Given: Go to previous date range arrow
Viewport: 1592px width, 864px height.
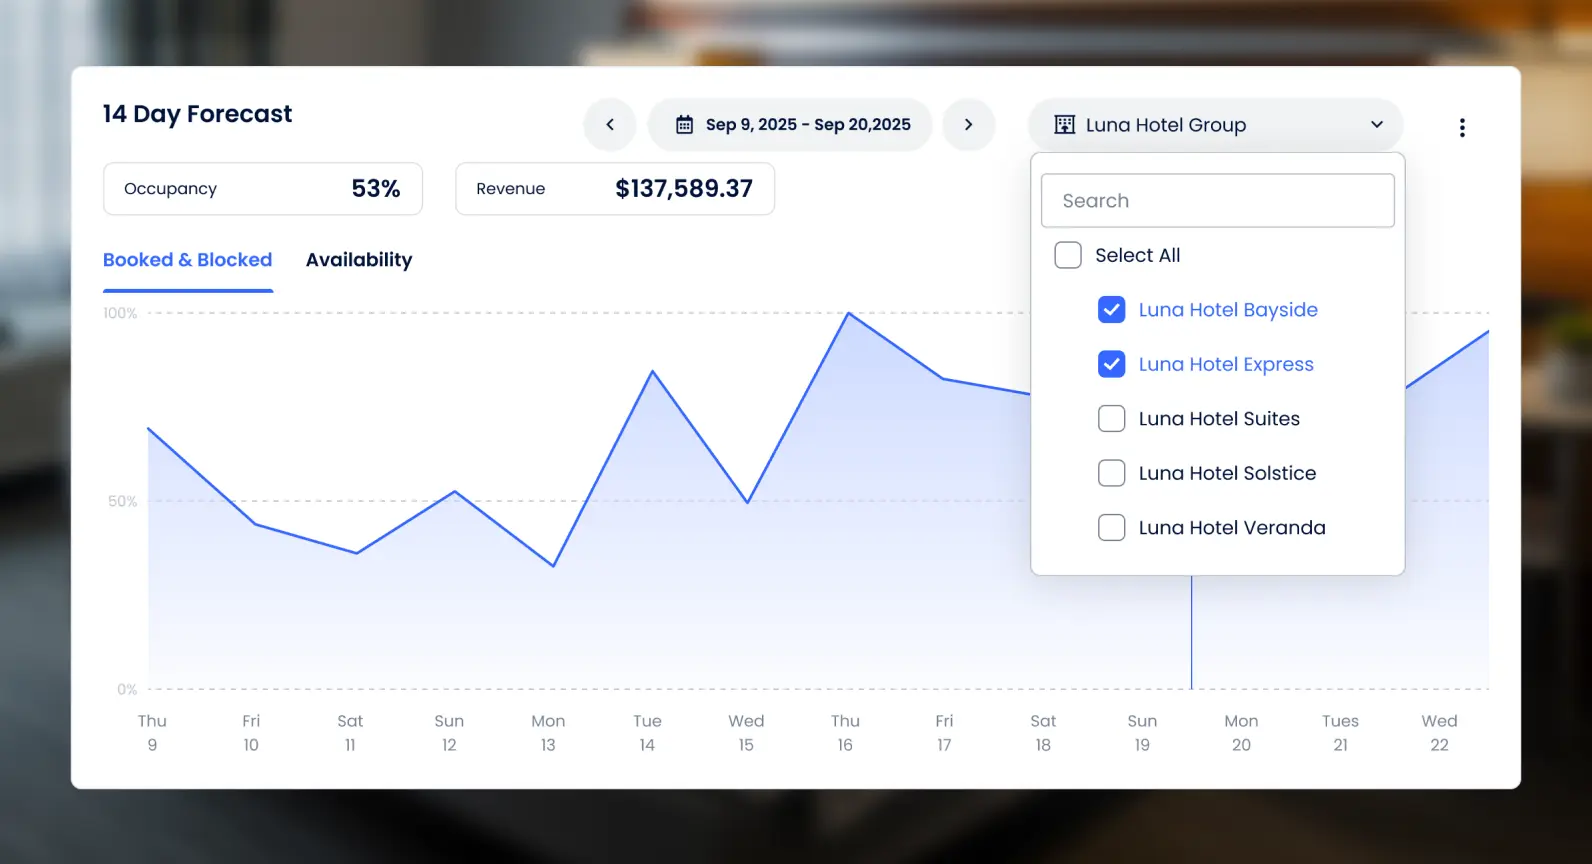Looking at the screenshot, I should pos(609,125).
